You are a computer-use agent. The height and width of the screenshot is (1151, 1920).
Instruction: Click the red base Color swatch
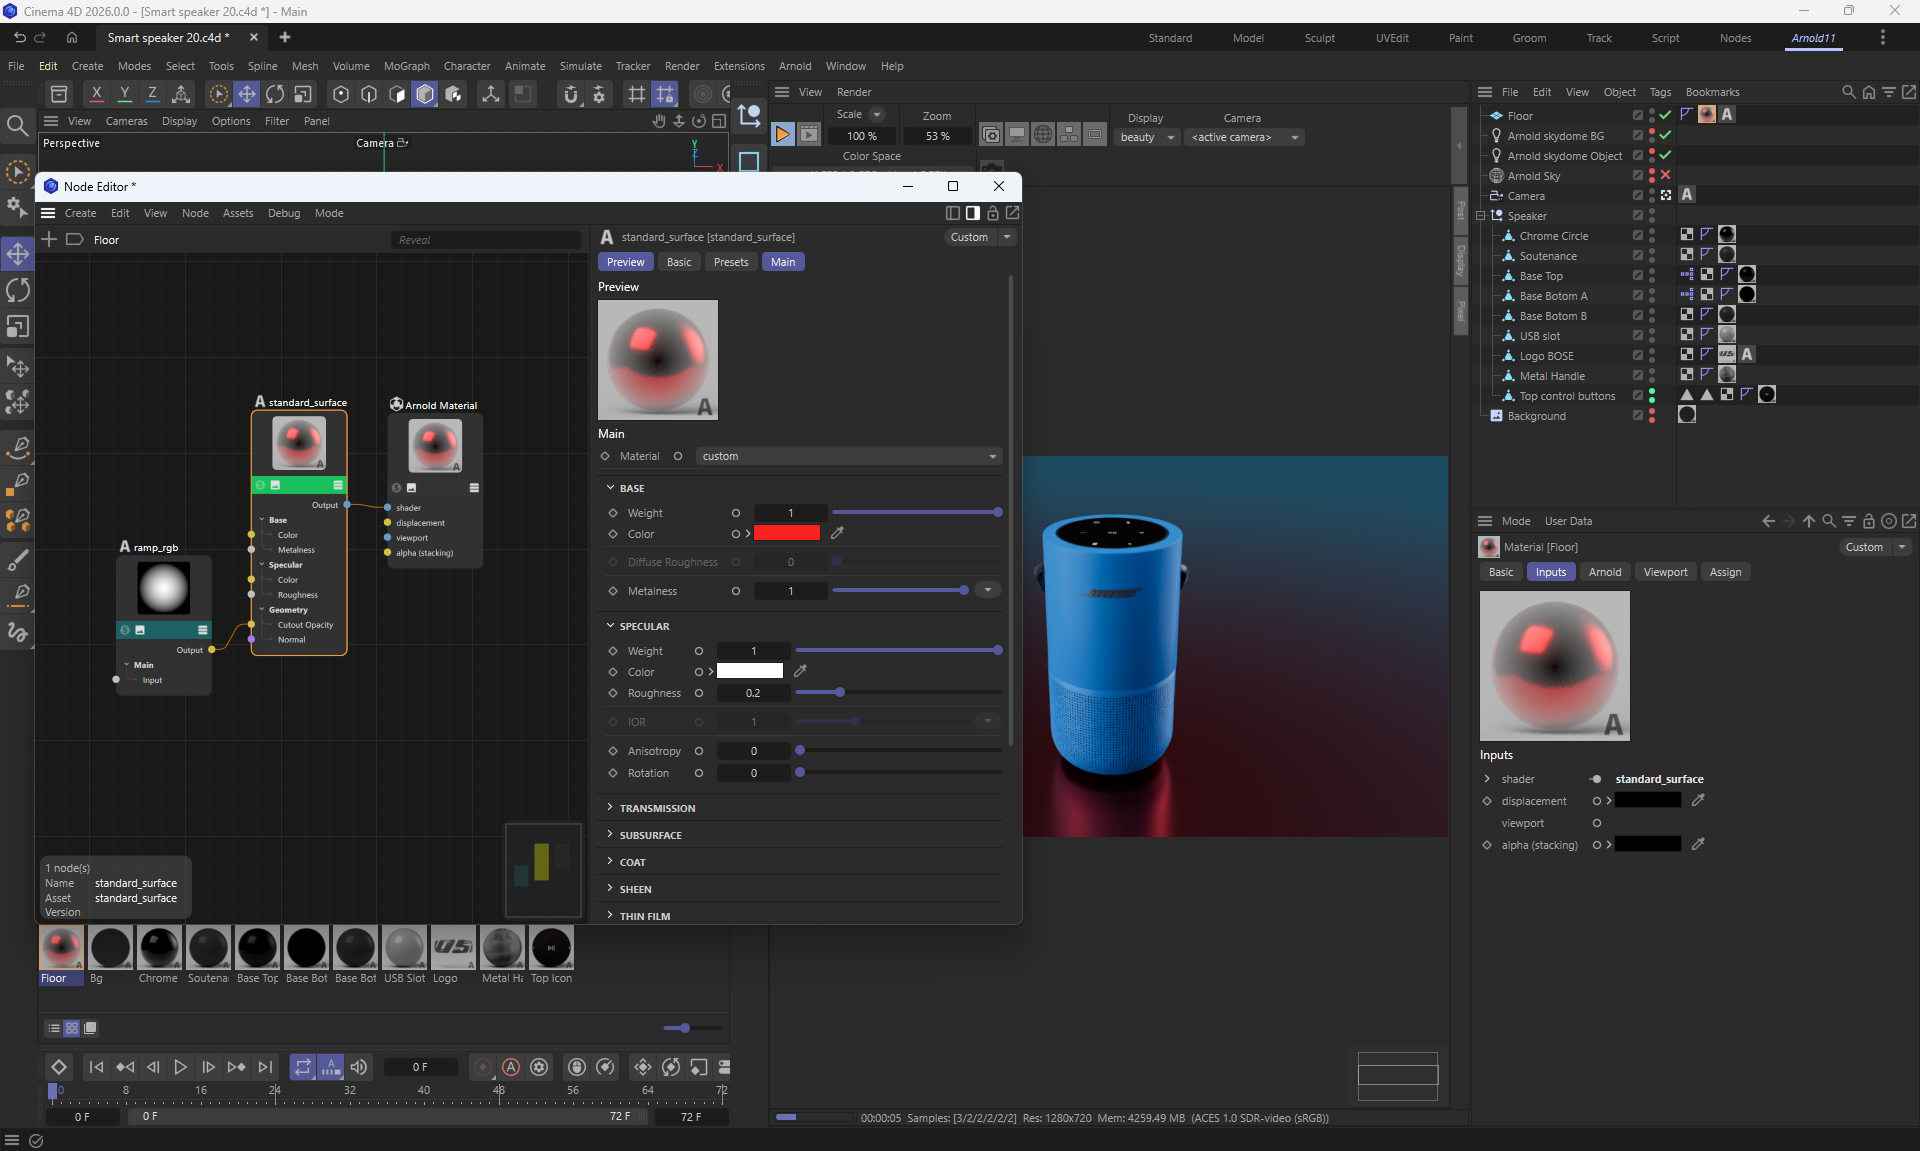pyautogui.click(x=786, y=533)
